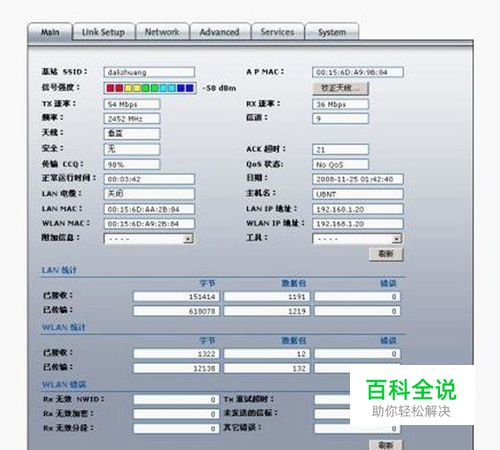Click WLAN transmitted bytes value 12138
The image size is (500, 450).
point(176,368)
